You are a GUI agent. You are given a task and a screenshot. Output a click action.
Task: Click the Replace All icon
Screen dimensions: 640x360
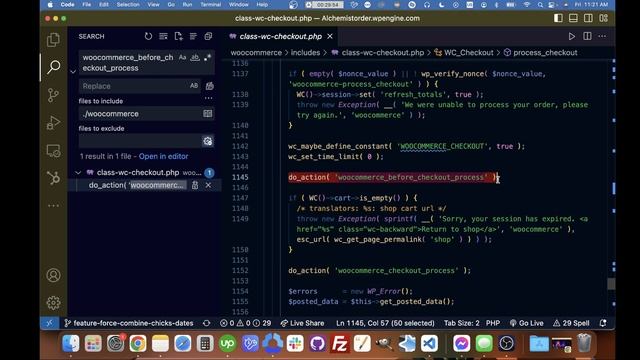[209, 86]
